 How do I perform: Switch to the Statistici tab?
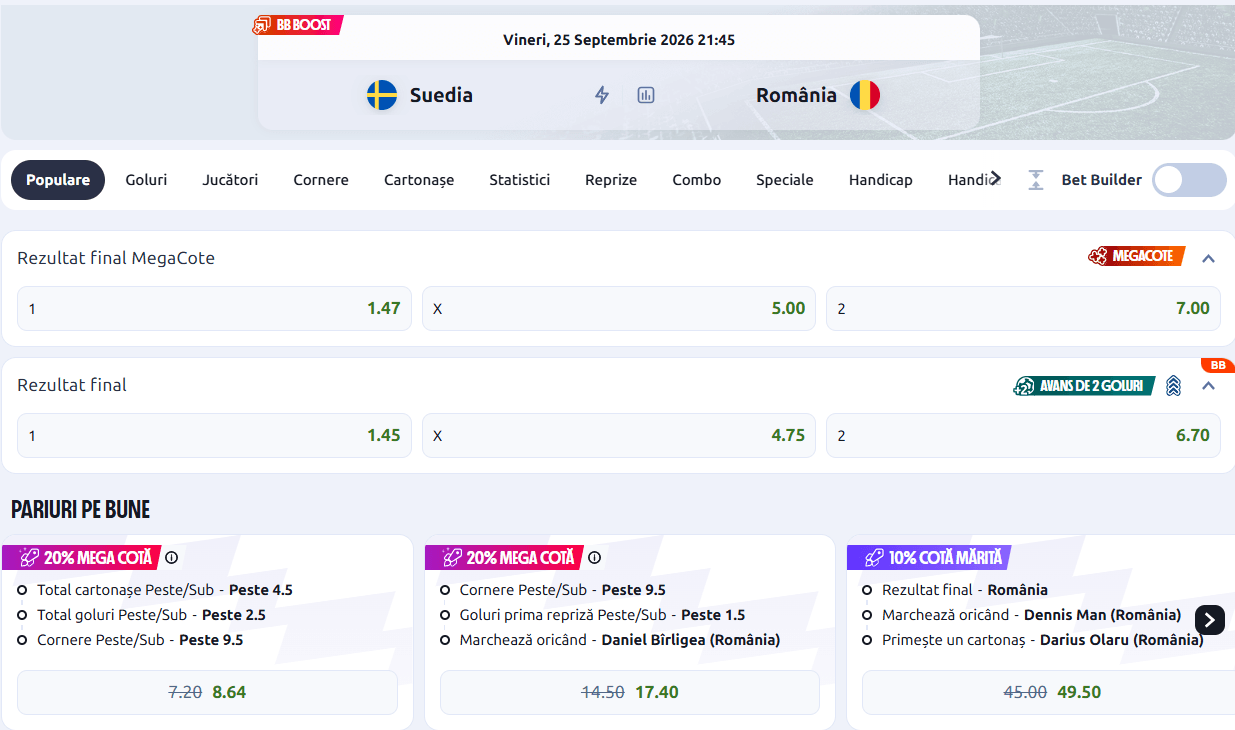point(520,180)
